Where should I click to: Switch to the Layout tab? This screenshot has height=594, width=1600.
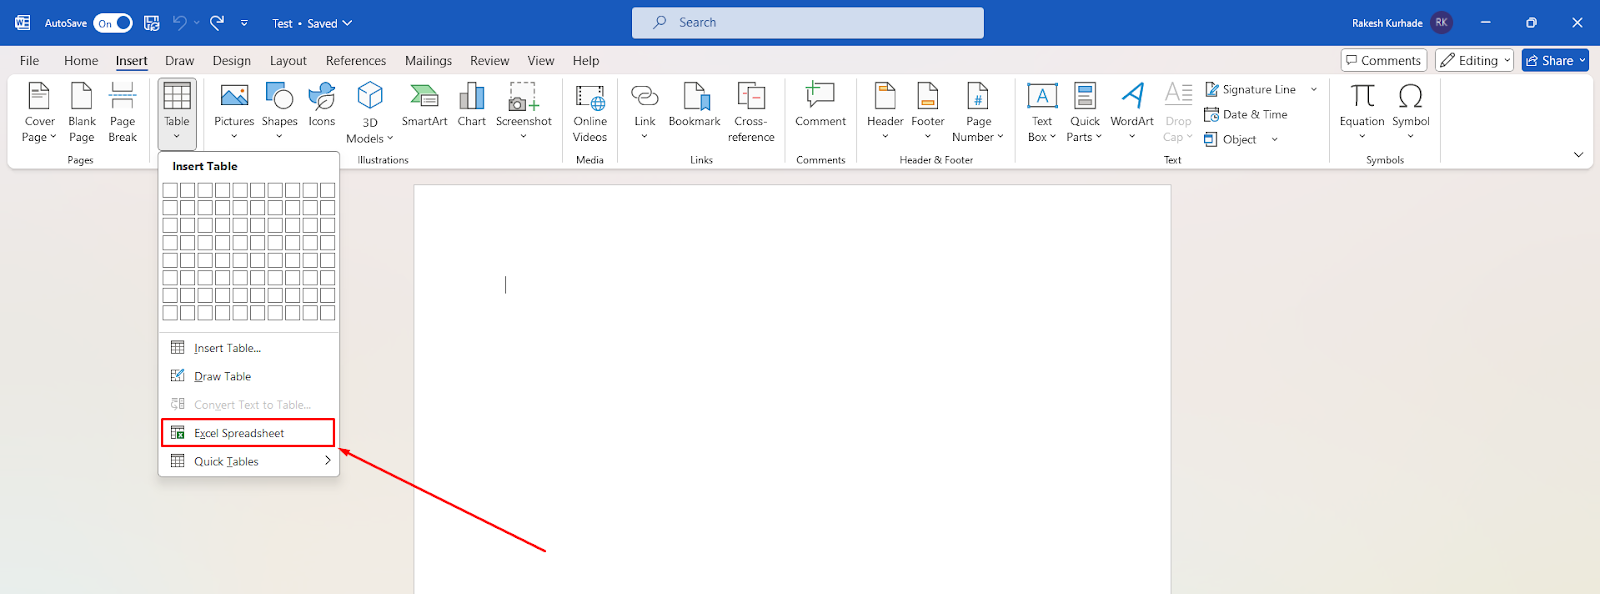click(288, 61)
